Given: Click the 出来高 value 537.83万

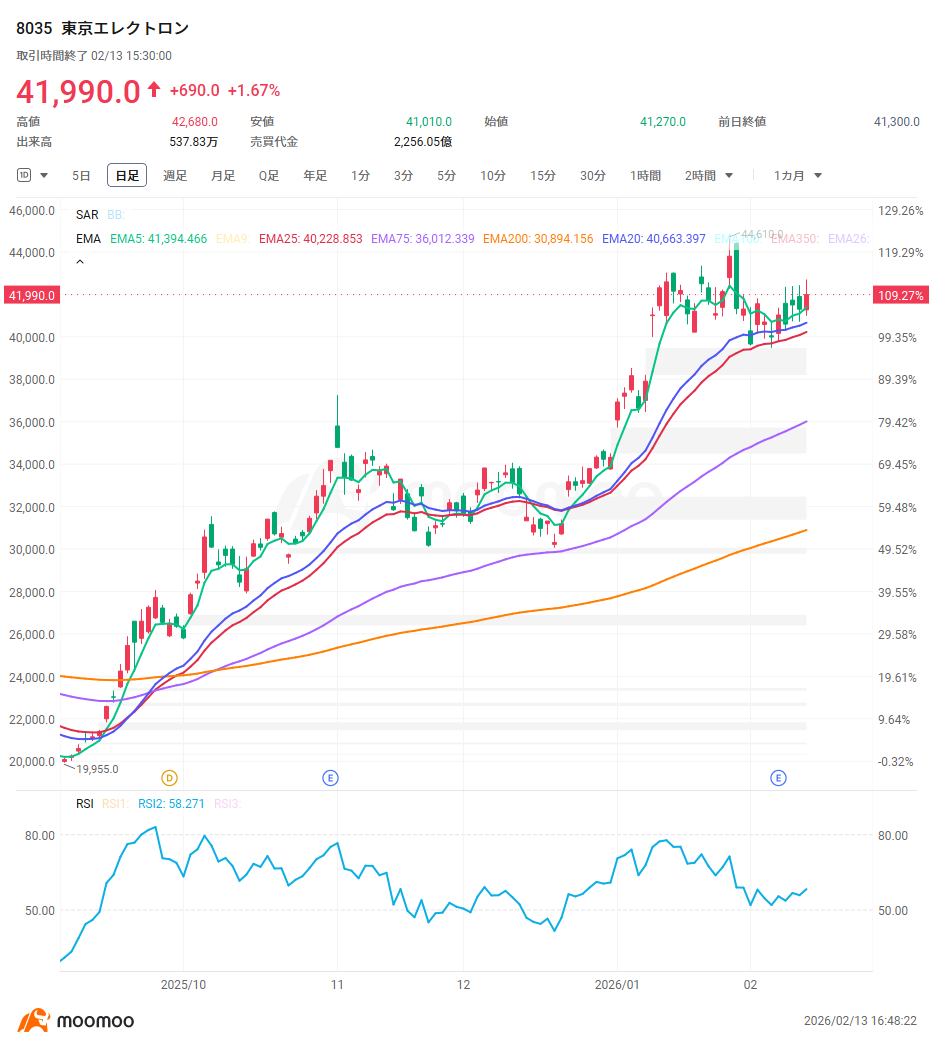Looking at the screenshot, I should click(x=194, y=142).
